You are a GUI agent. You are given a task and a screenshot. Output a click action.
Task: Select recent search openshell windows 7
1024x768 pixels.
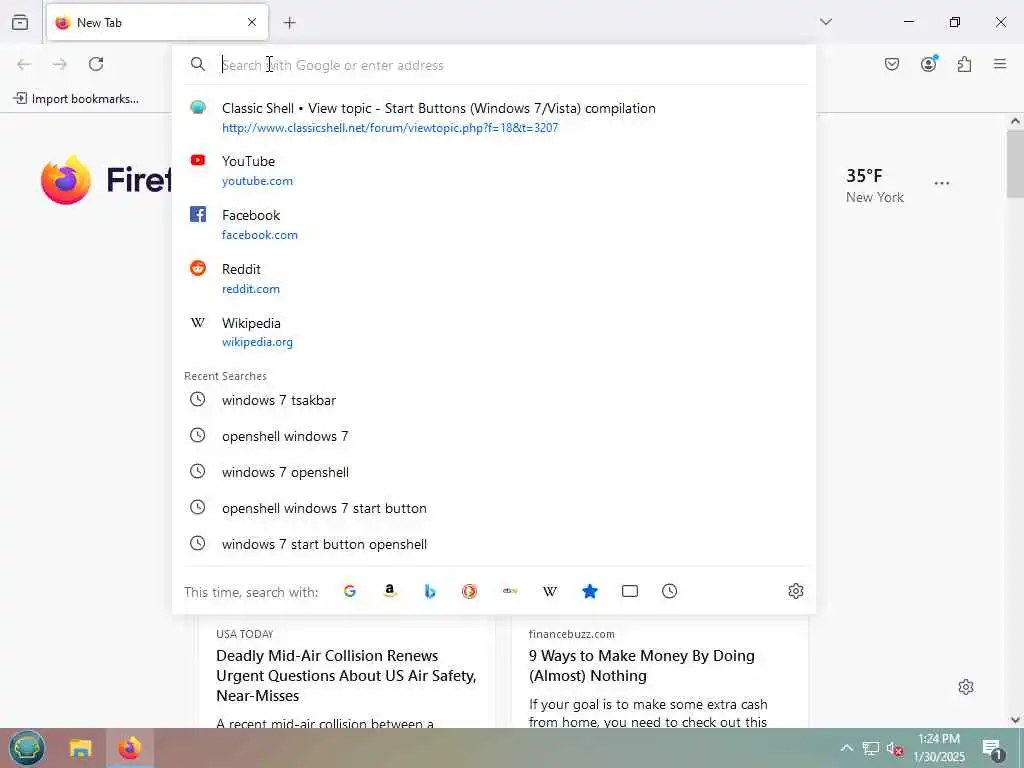tap(494, 436)
